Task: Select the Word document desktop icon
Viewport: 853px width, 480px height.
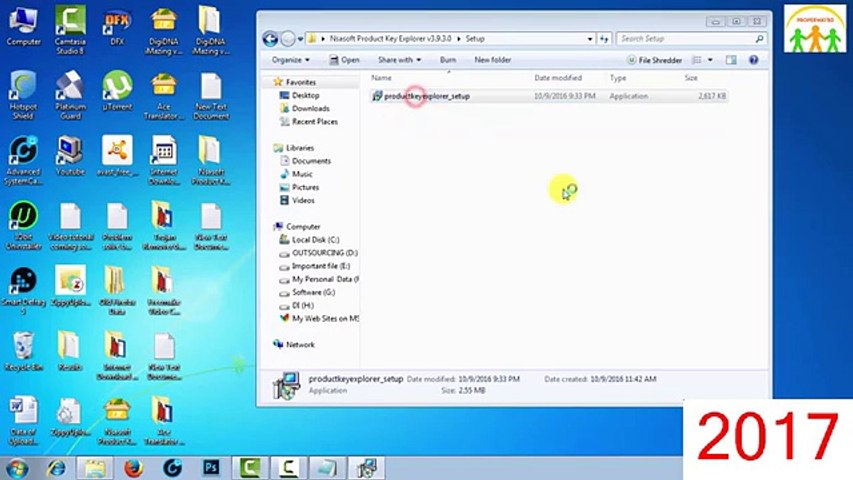Action: tap(23, 421)
